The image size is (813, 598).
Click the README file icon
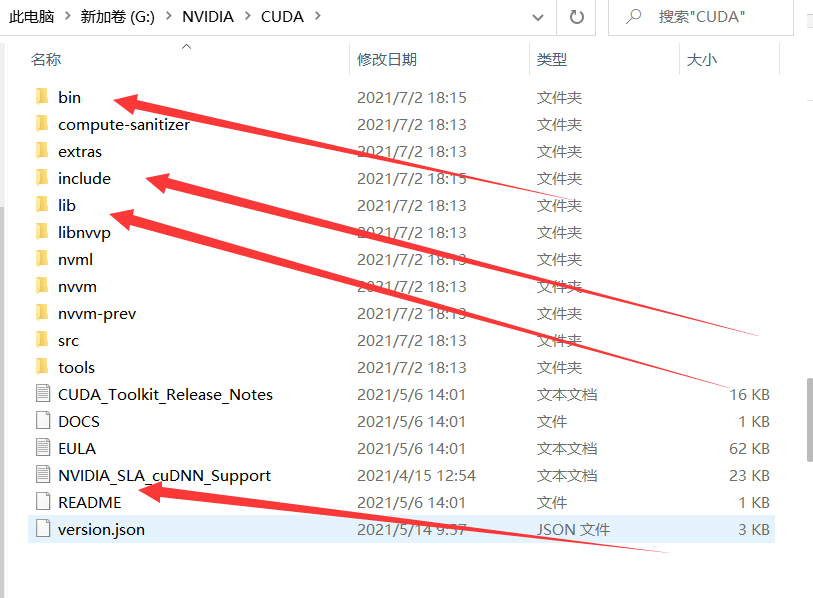[x=43, y=502]
